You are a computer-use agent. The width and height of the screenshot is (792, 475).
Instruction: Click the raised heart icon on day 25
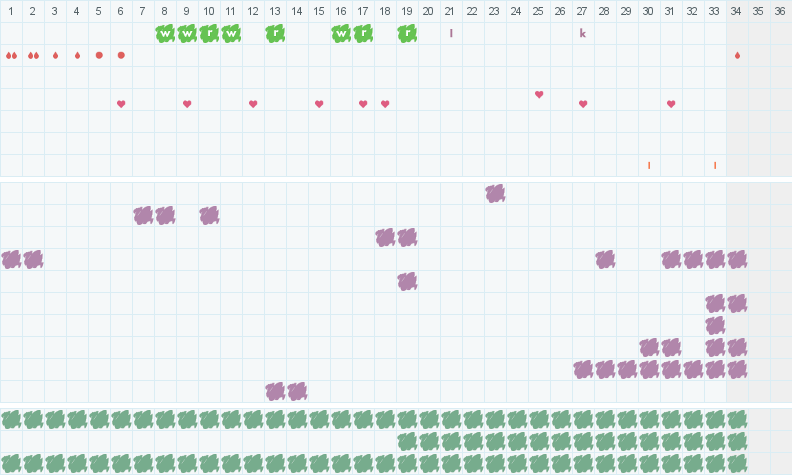tap(539, 95)
